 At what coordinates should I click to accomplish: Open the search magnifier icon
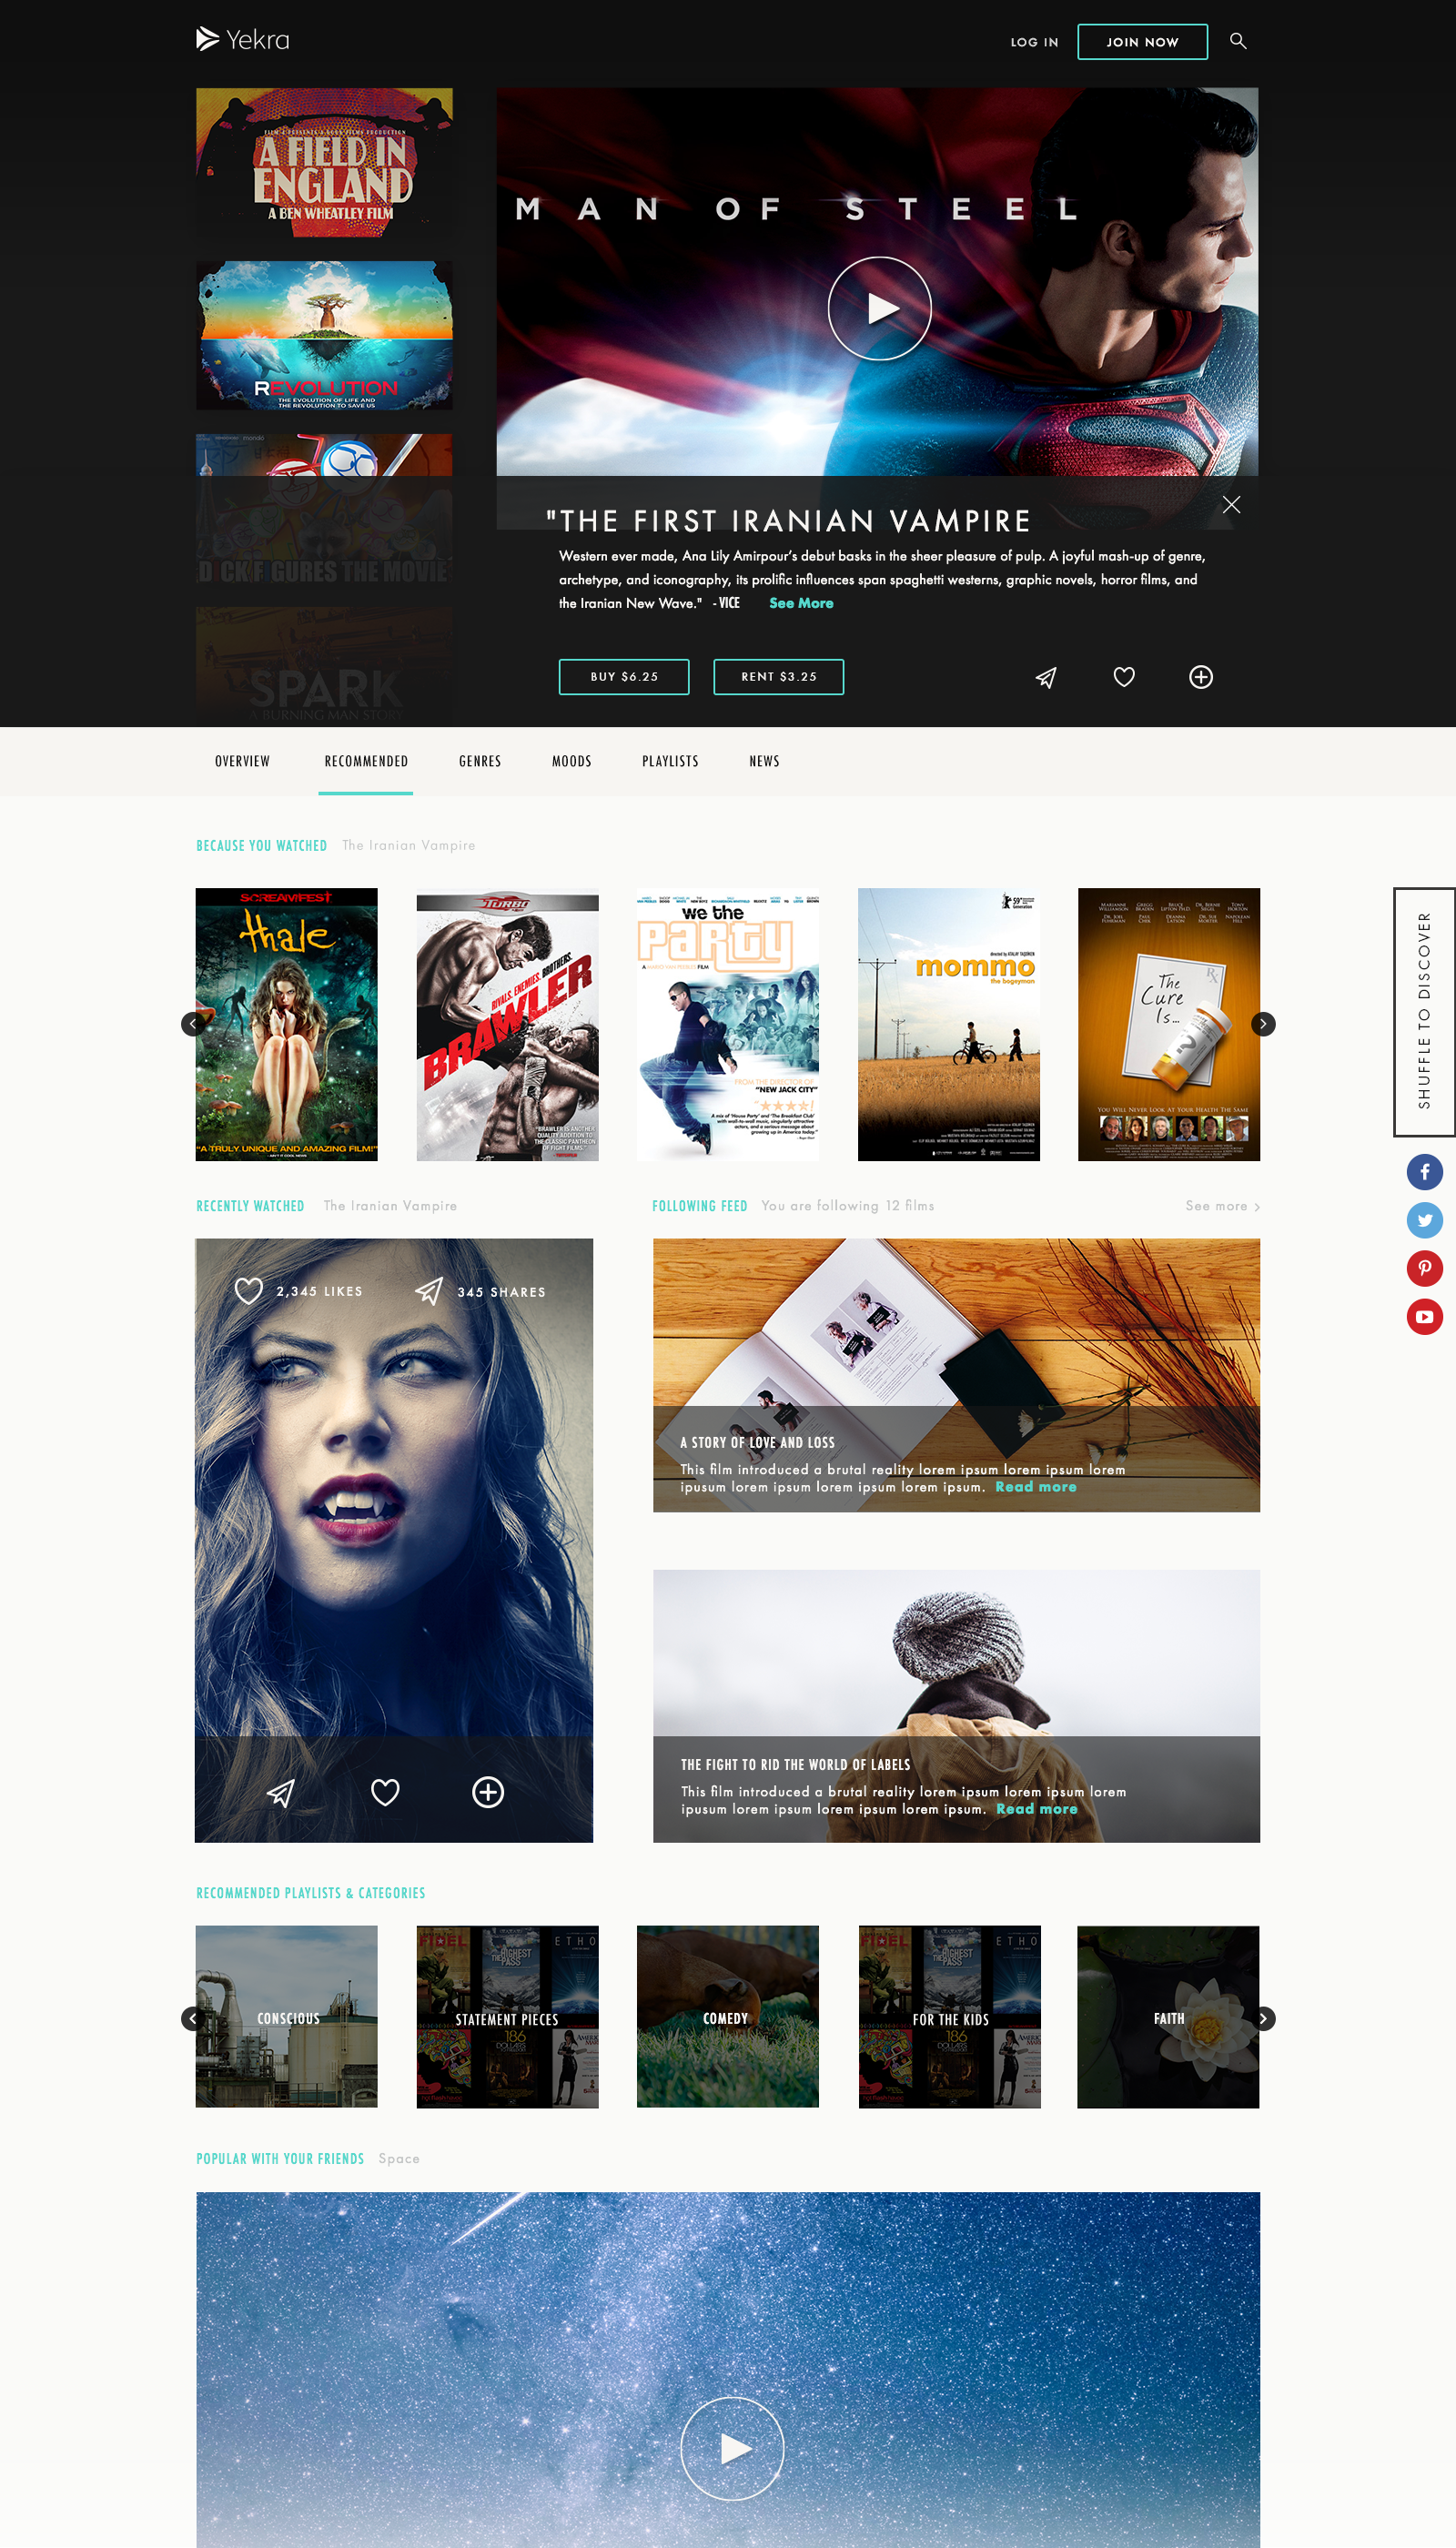pos(1238,41)
